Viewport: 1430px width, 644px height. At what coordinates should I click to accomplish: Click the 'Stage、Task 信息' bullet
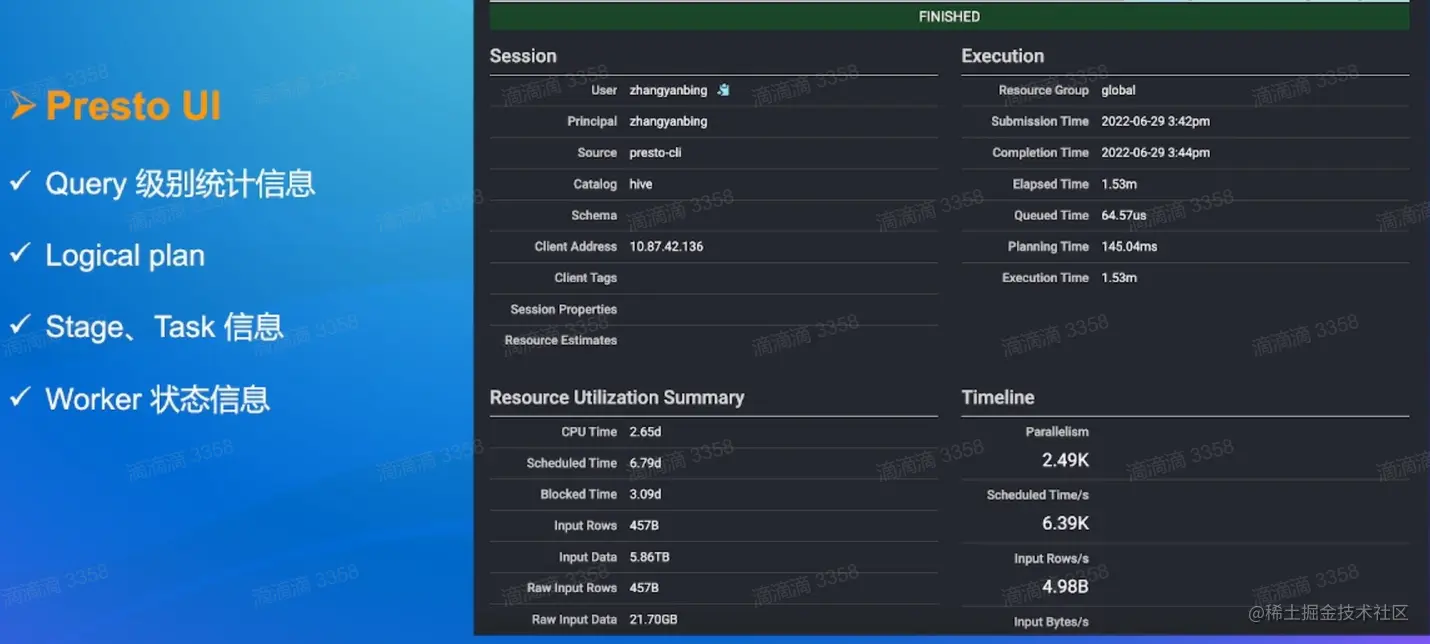coord(164,327)
